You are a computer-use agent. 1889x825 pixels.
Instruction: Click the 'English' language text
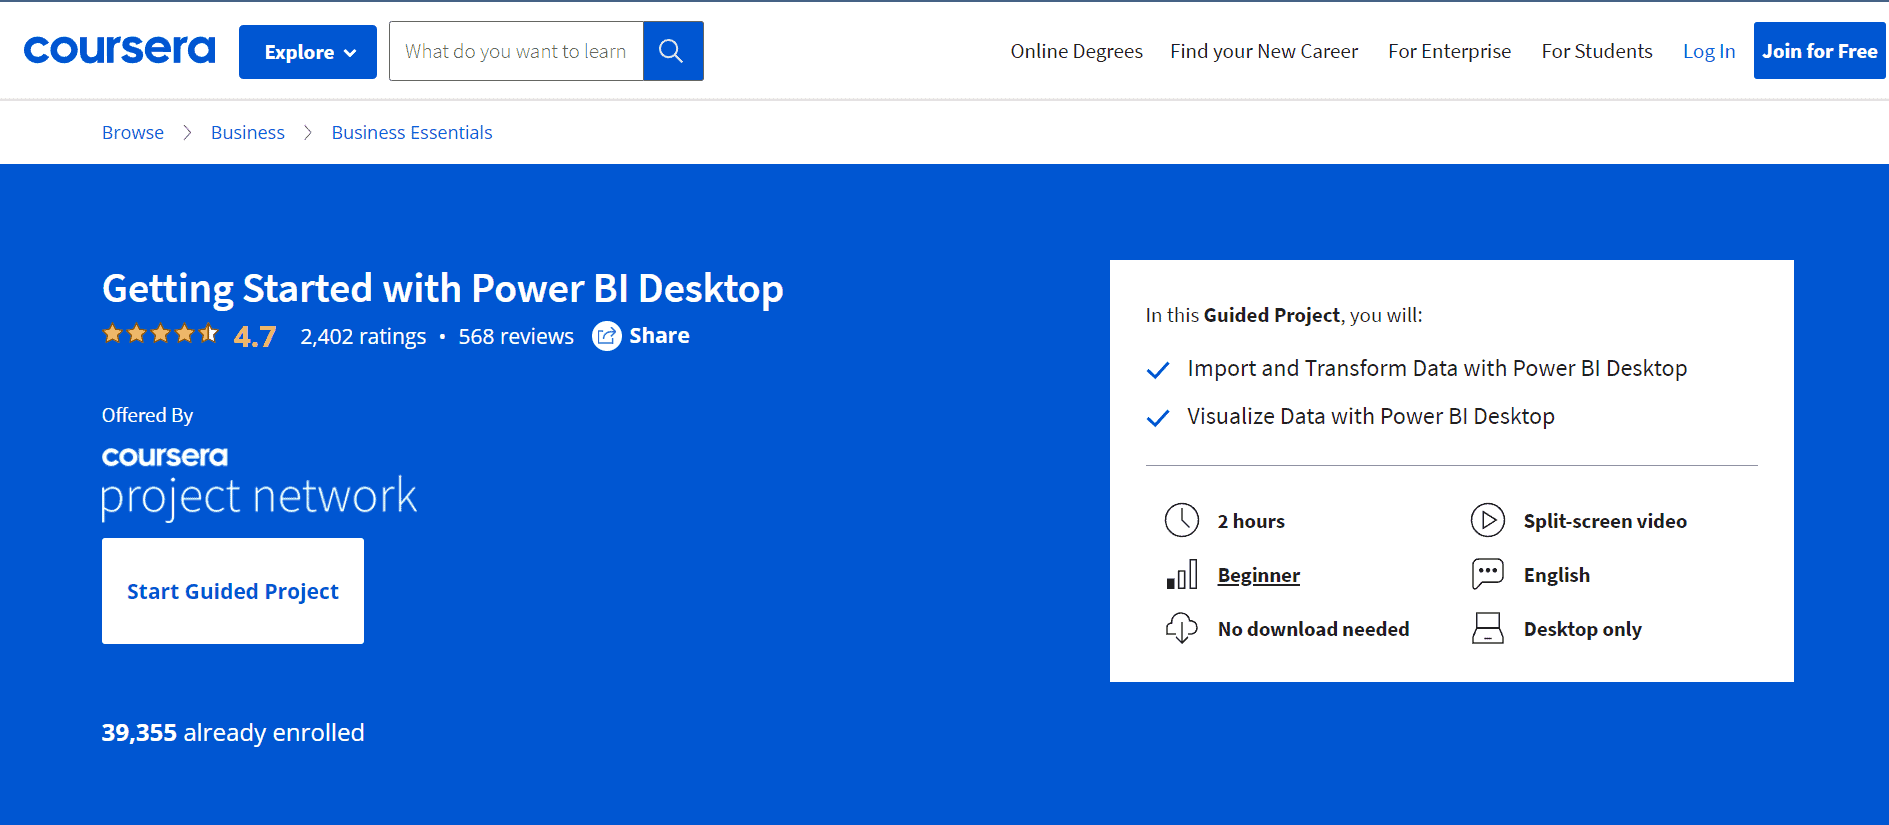[1557, 575]
